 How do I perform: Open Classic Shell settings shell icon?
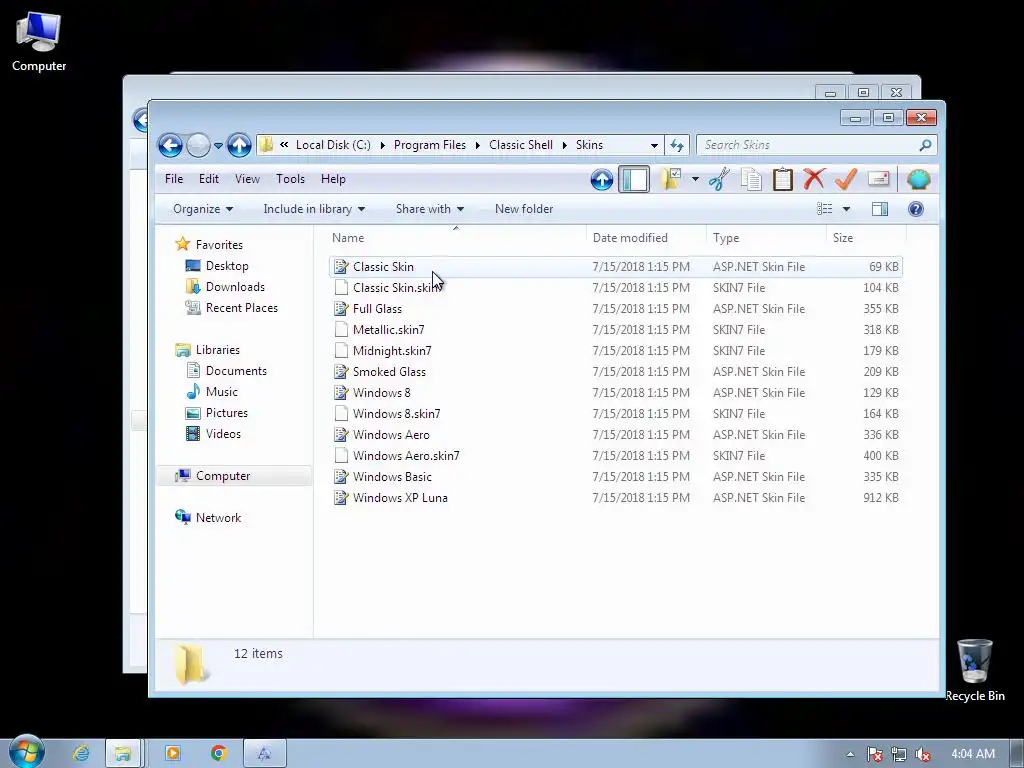[x=918, y=179]
